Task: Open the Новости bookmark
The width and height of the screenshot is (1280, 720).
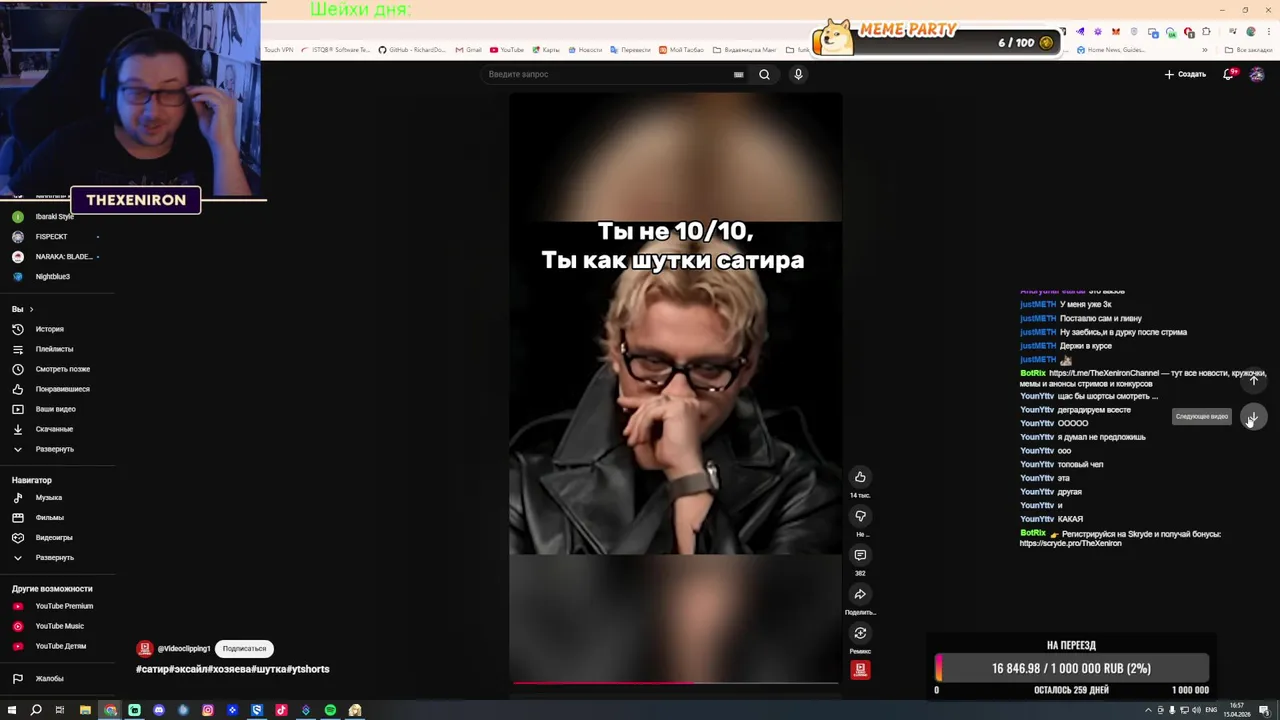Action: (x=585, y=49)
